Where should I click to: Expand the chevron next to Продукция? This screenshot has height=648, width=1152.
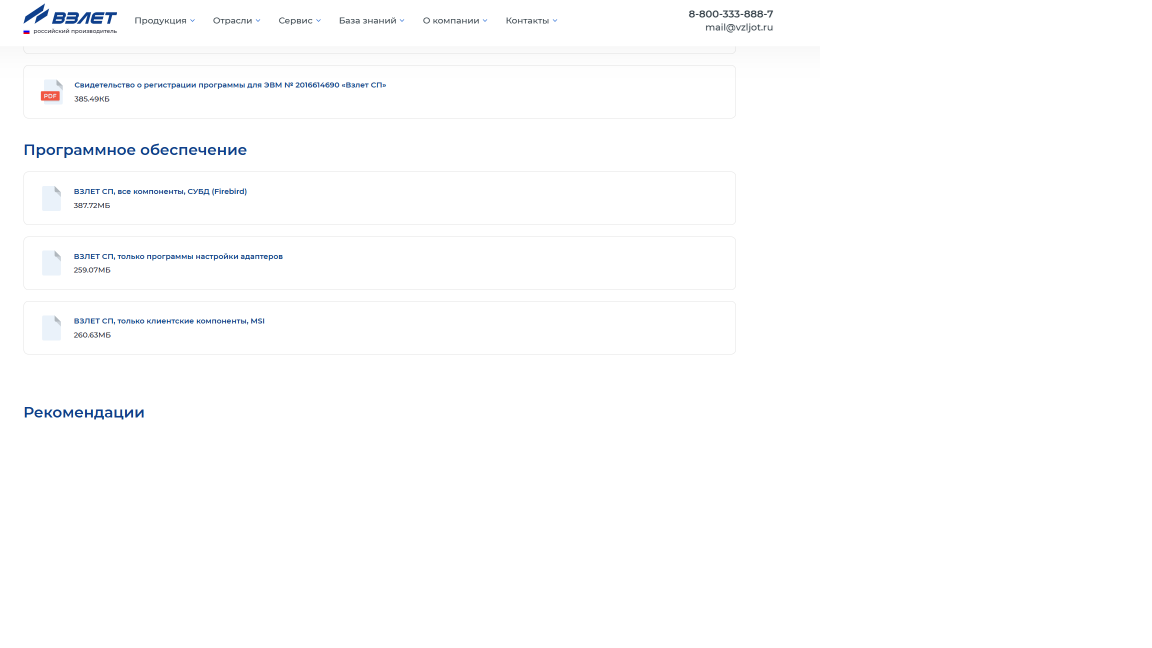click(192, 21)
